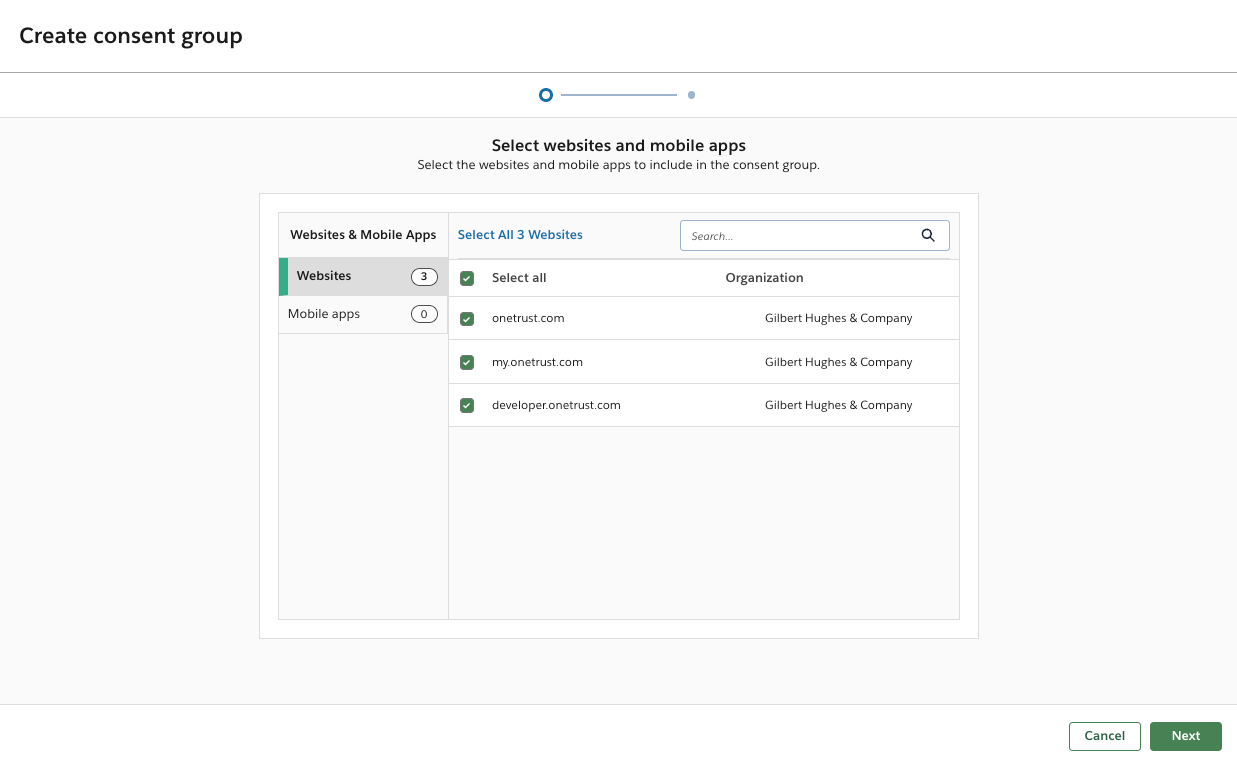
Task: Click the onetrust.com website name
Action: 528,318
